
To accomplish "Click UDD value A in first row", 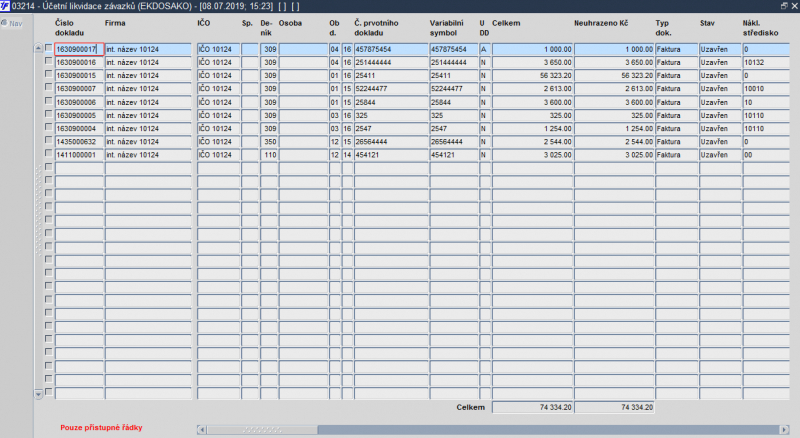I will [484, 49].
